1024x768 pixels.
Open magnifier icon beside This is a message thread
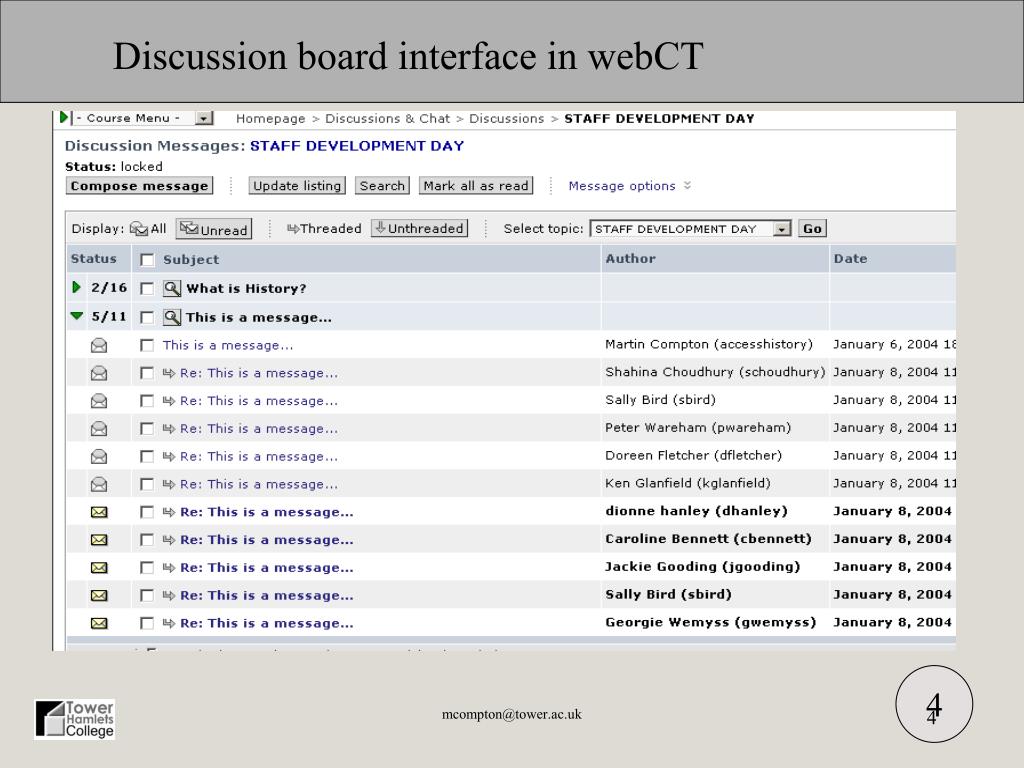(172, 317)
